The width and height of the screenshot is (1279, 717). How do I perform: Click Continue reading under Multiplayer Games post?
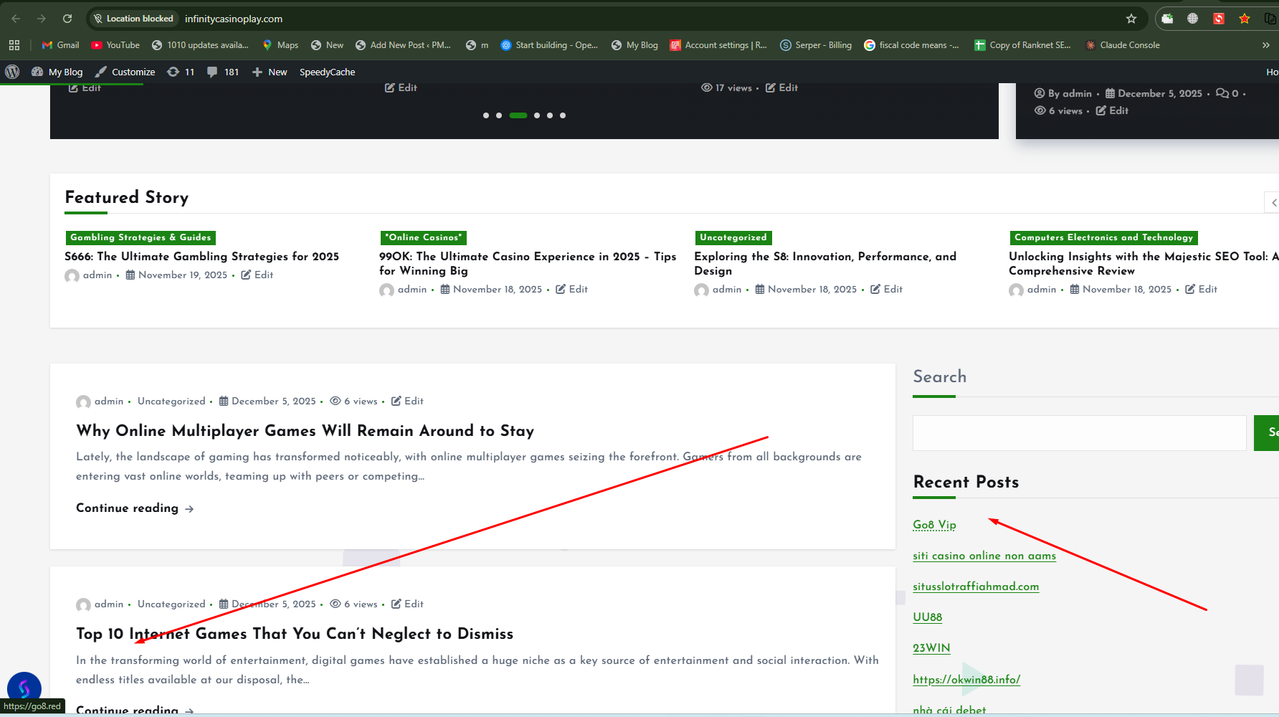135,508
